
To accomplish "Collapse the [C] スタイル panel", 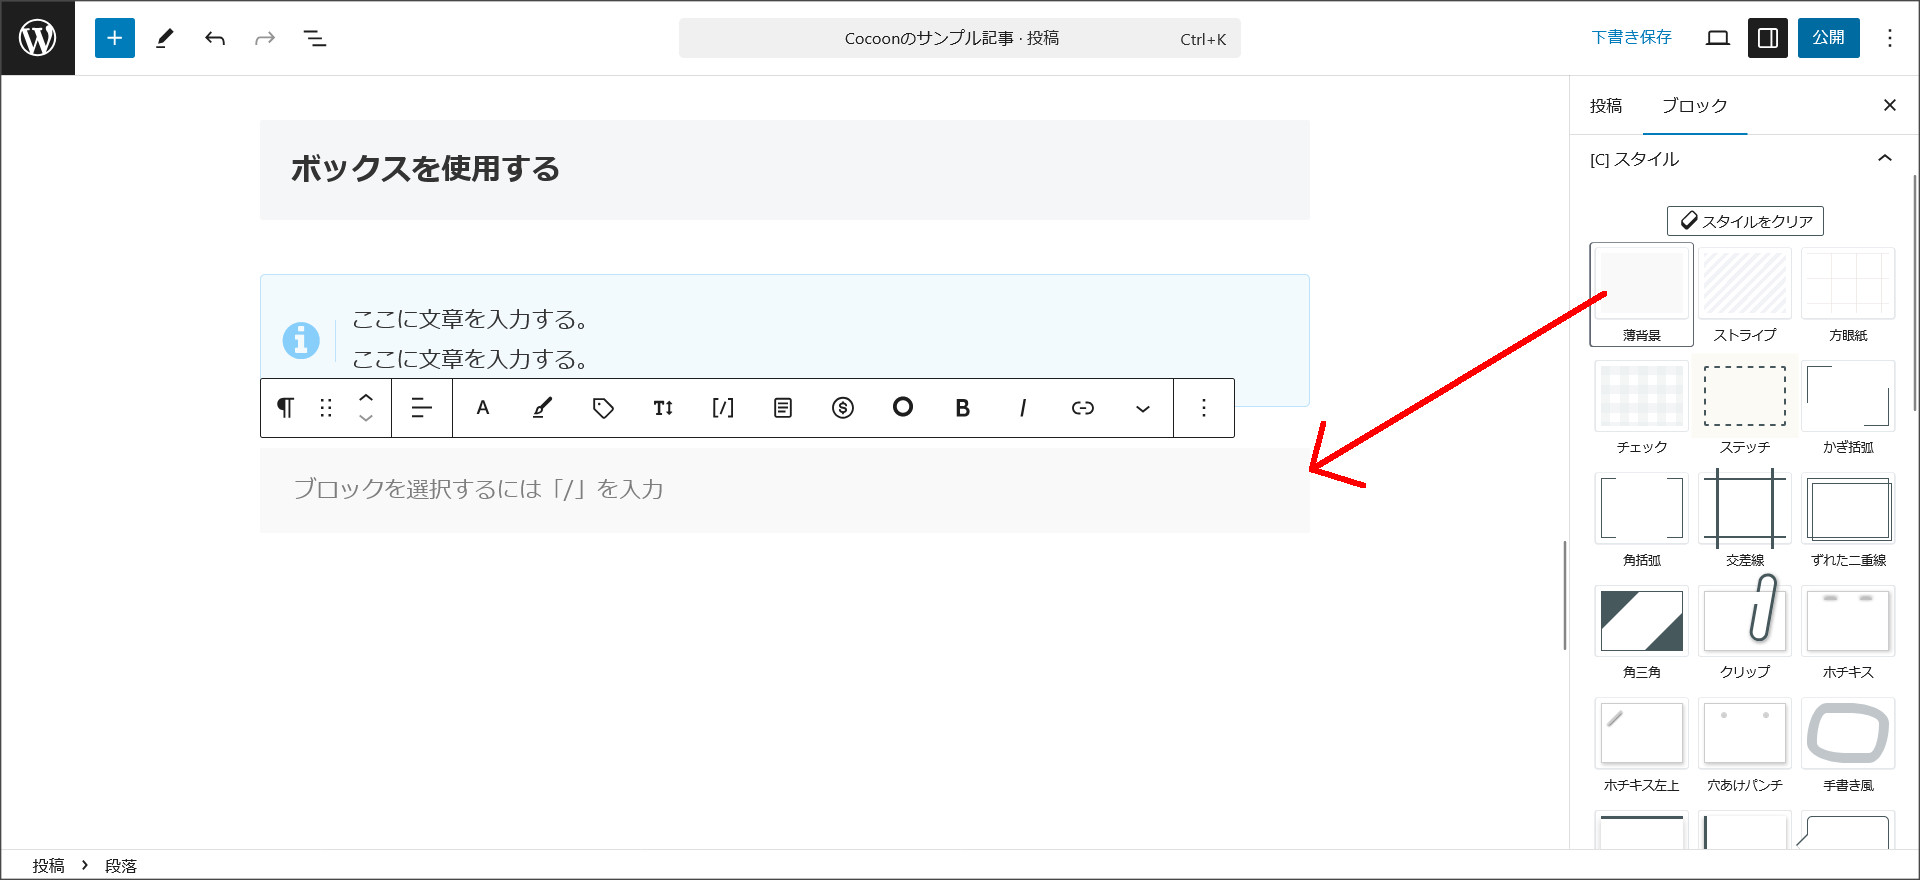I will [x=1885, y=159].
